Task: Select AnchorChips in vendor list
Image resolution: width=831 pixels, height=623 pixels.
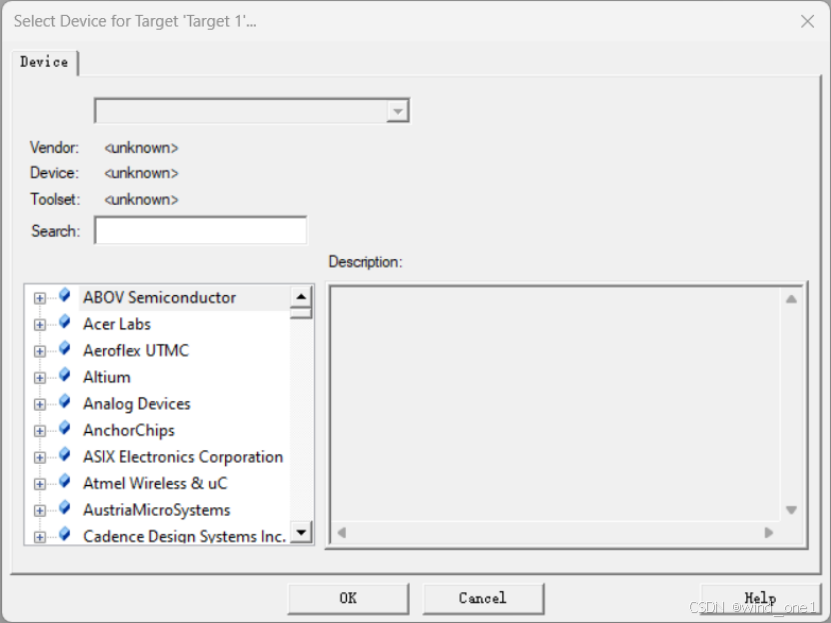Action: [129, 430]
